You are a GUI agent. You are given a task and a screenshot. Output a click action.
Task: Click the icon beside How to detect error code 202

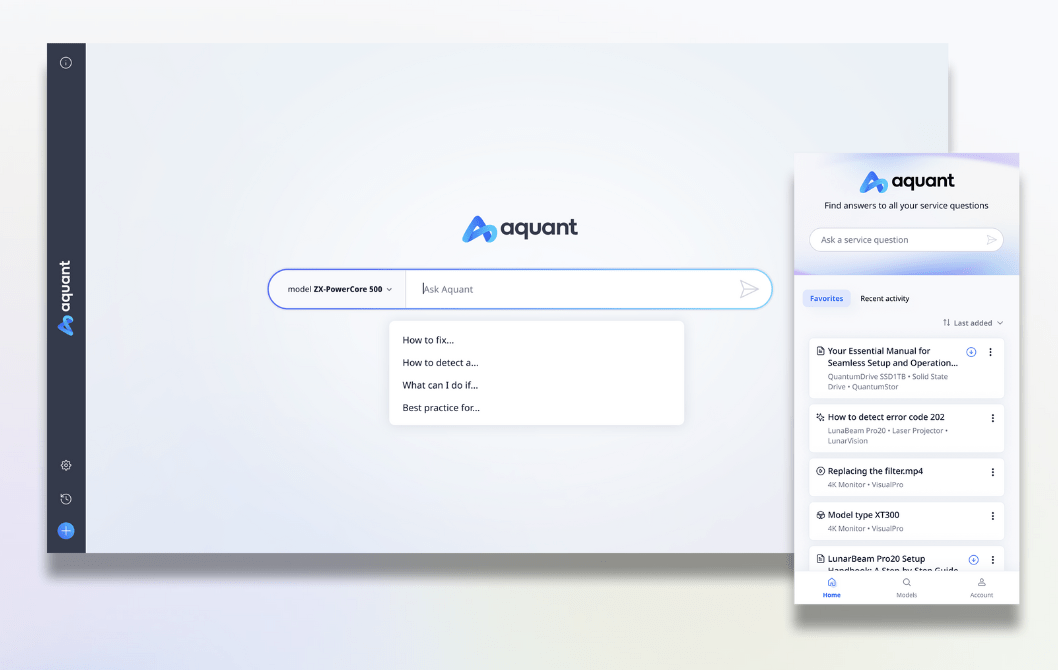[820, 417]
